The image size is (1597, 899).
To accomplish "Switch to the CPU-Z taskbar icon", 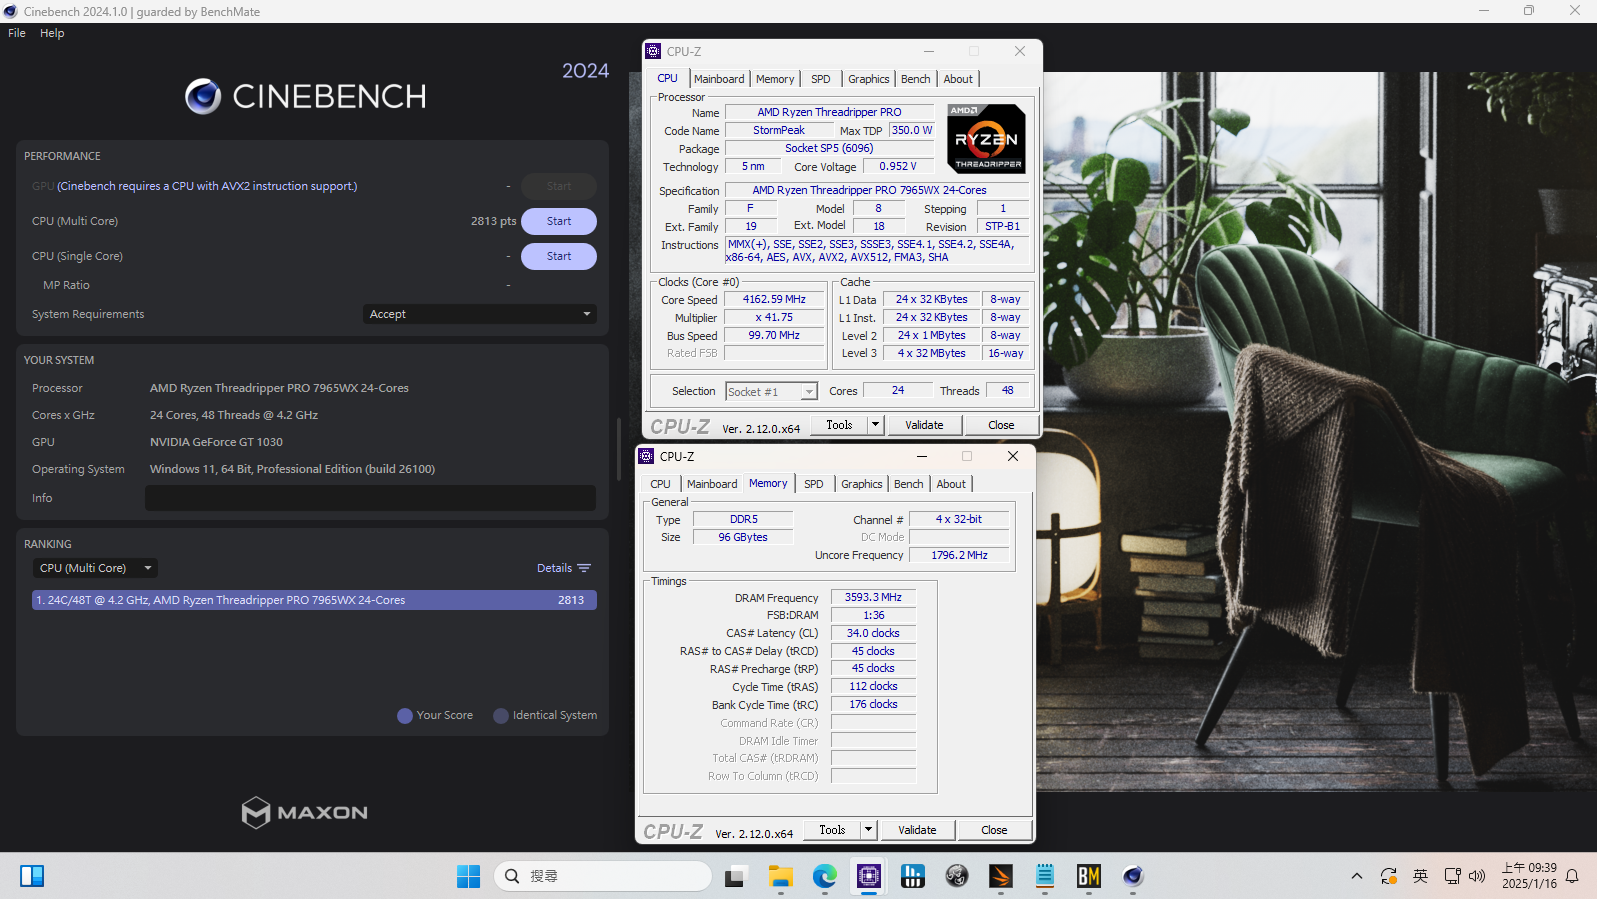I will 869,876.
